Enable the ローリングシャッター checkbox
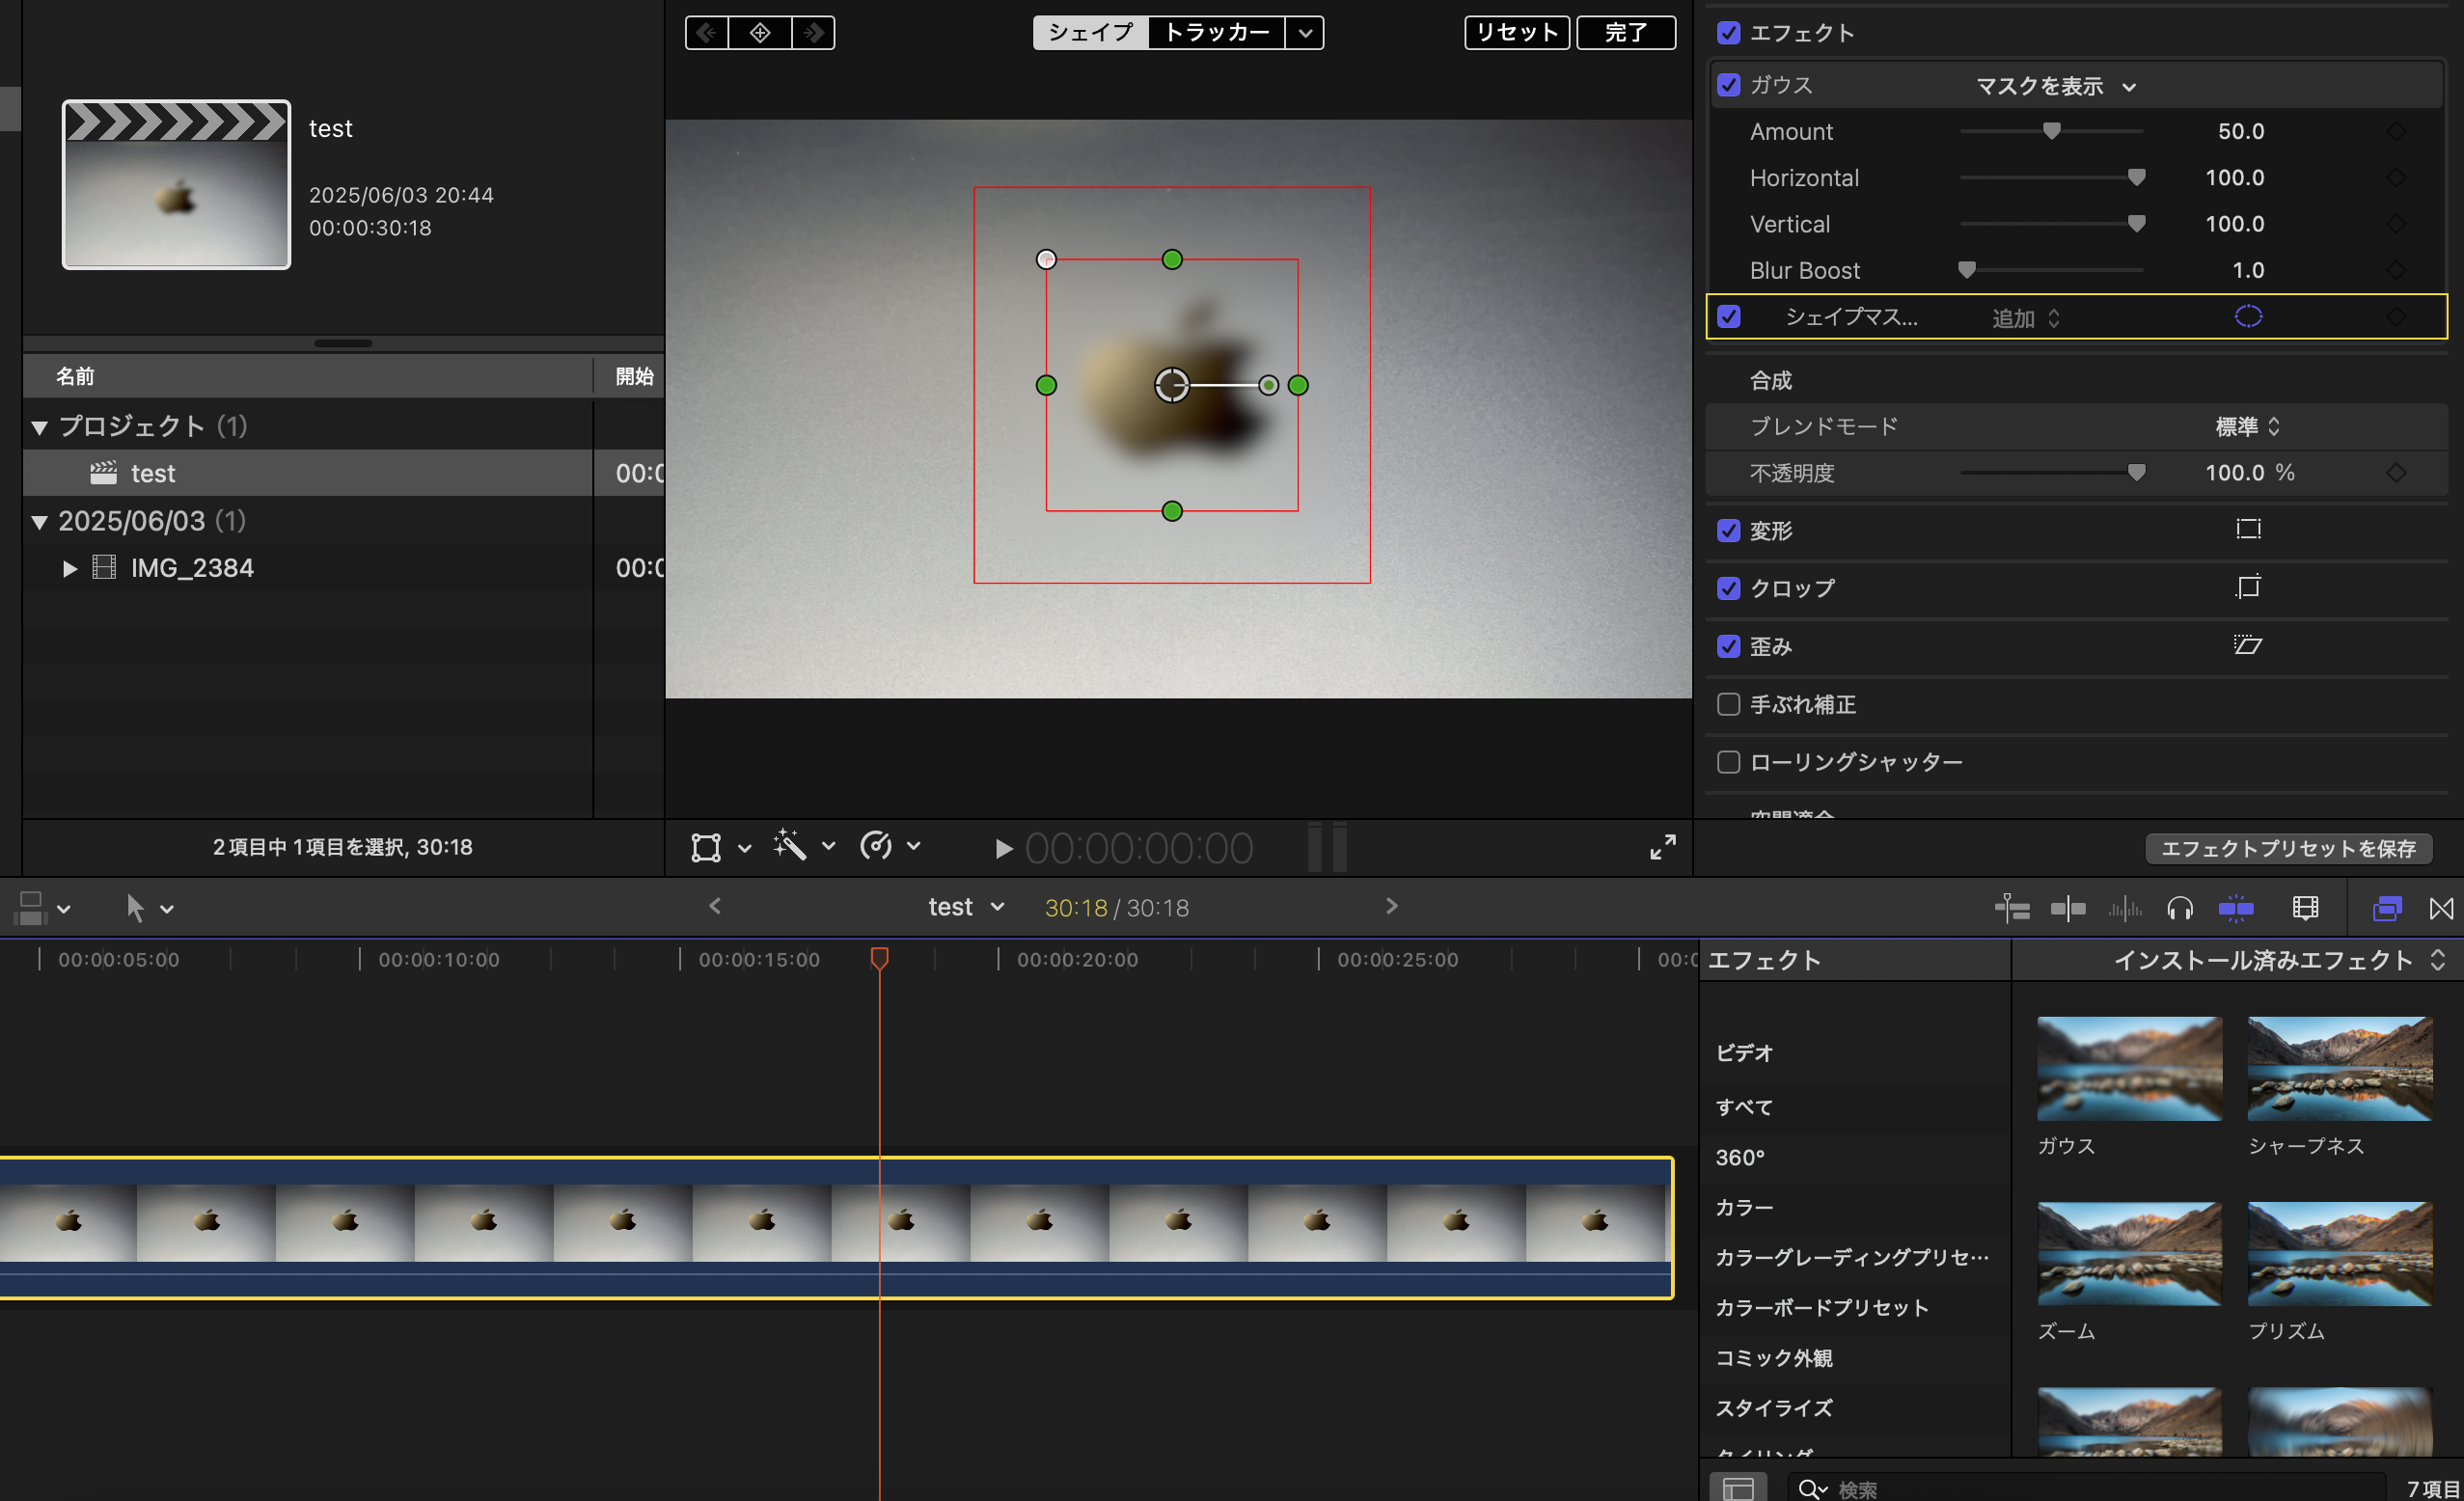This screenshot has width=2464, height=1501. (1728, 762)
